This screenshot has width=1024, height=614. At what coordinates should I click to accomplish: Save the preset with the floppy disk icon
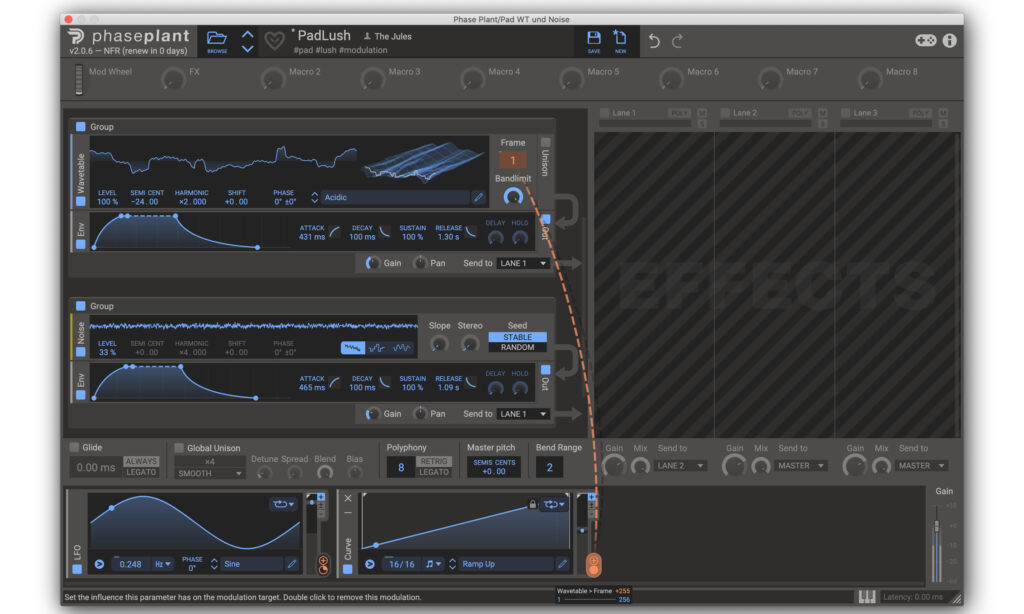(594, 39)
